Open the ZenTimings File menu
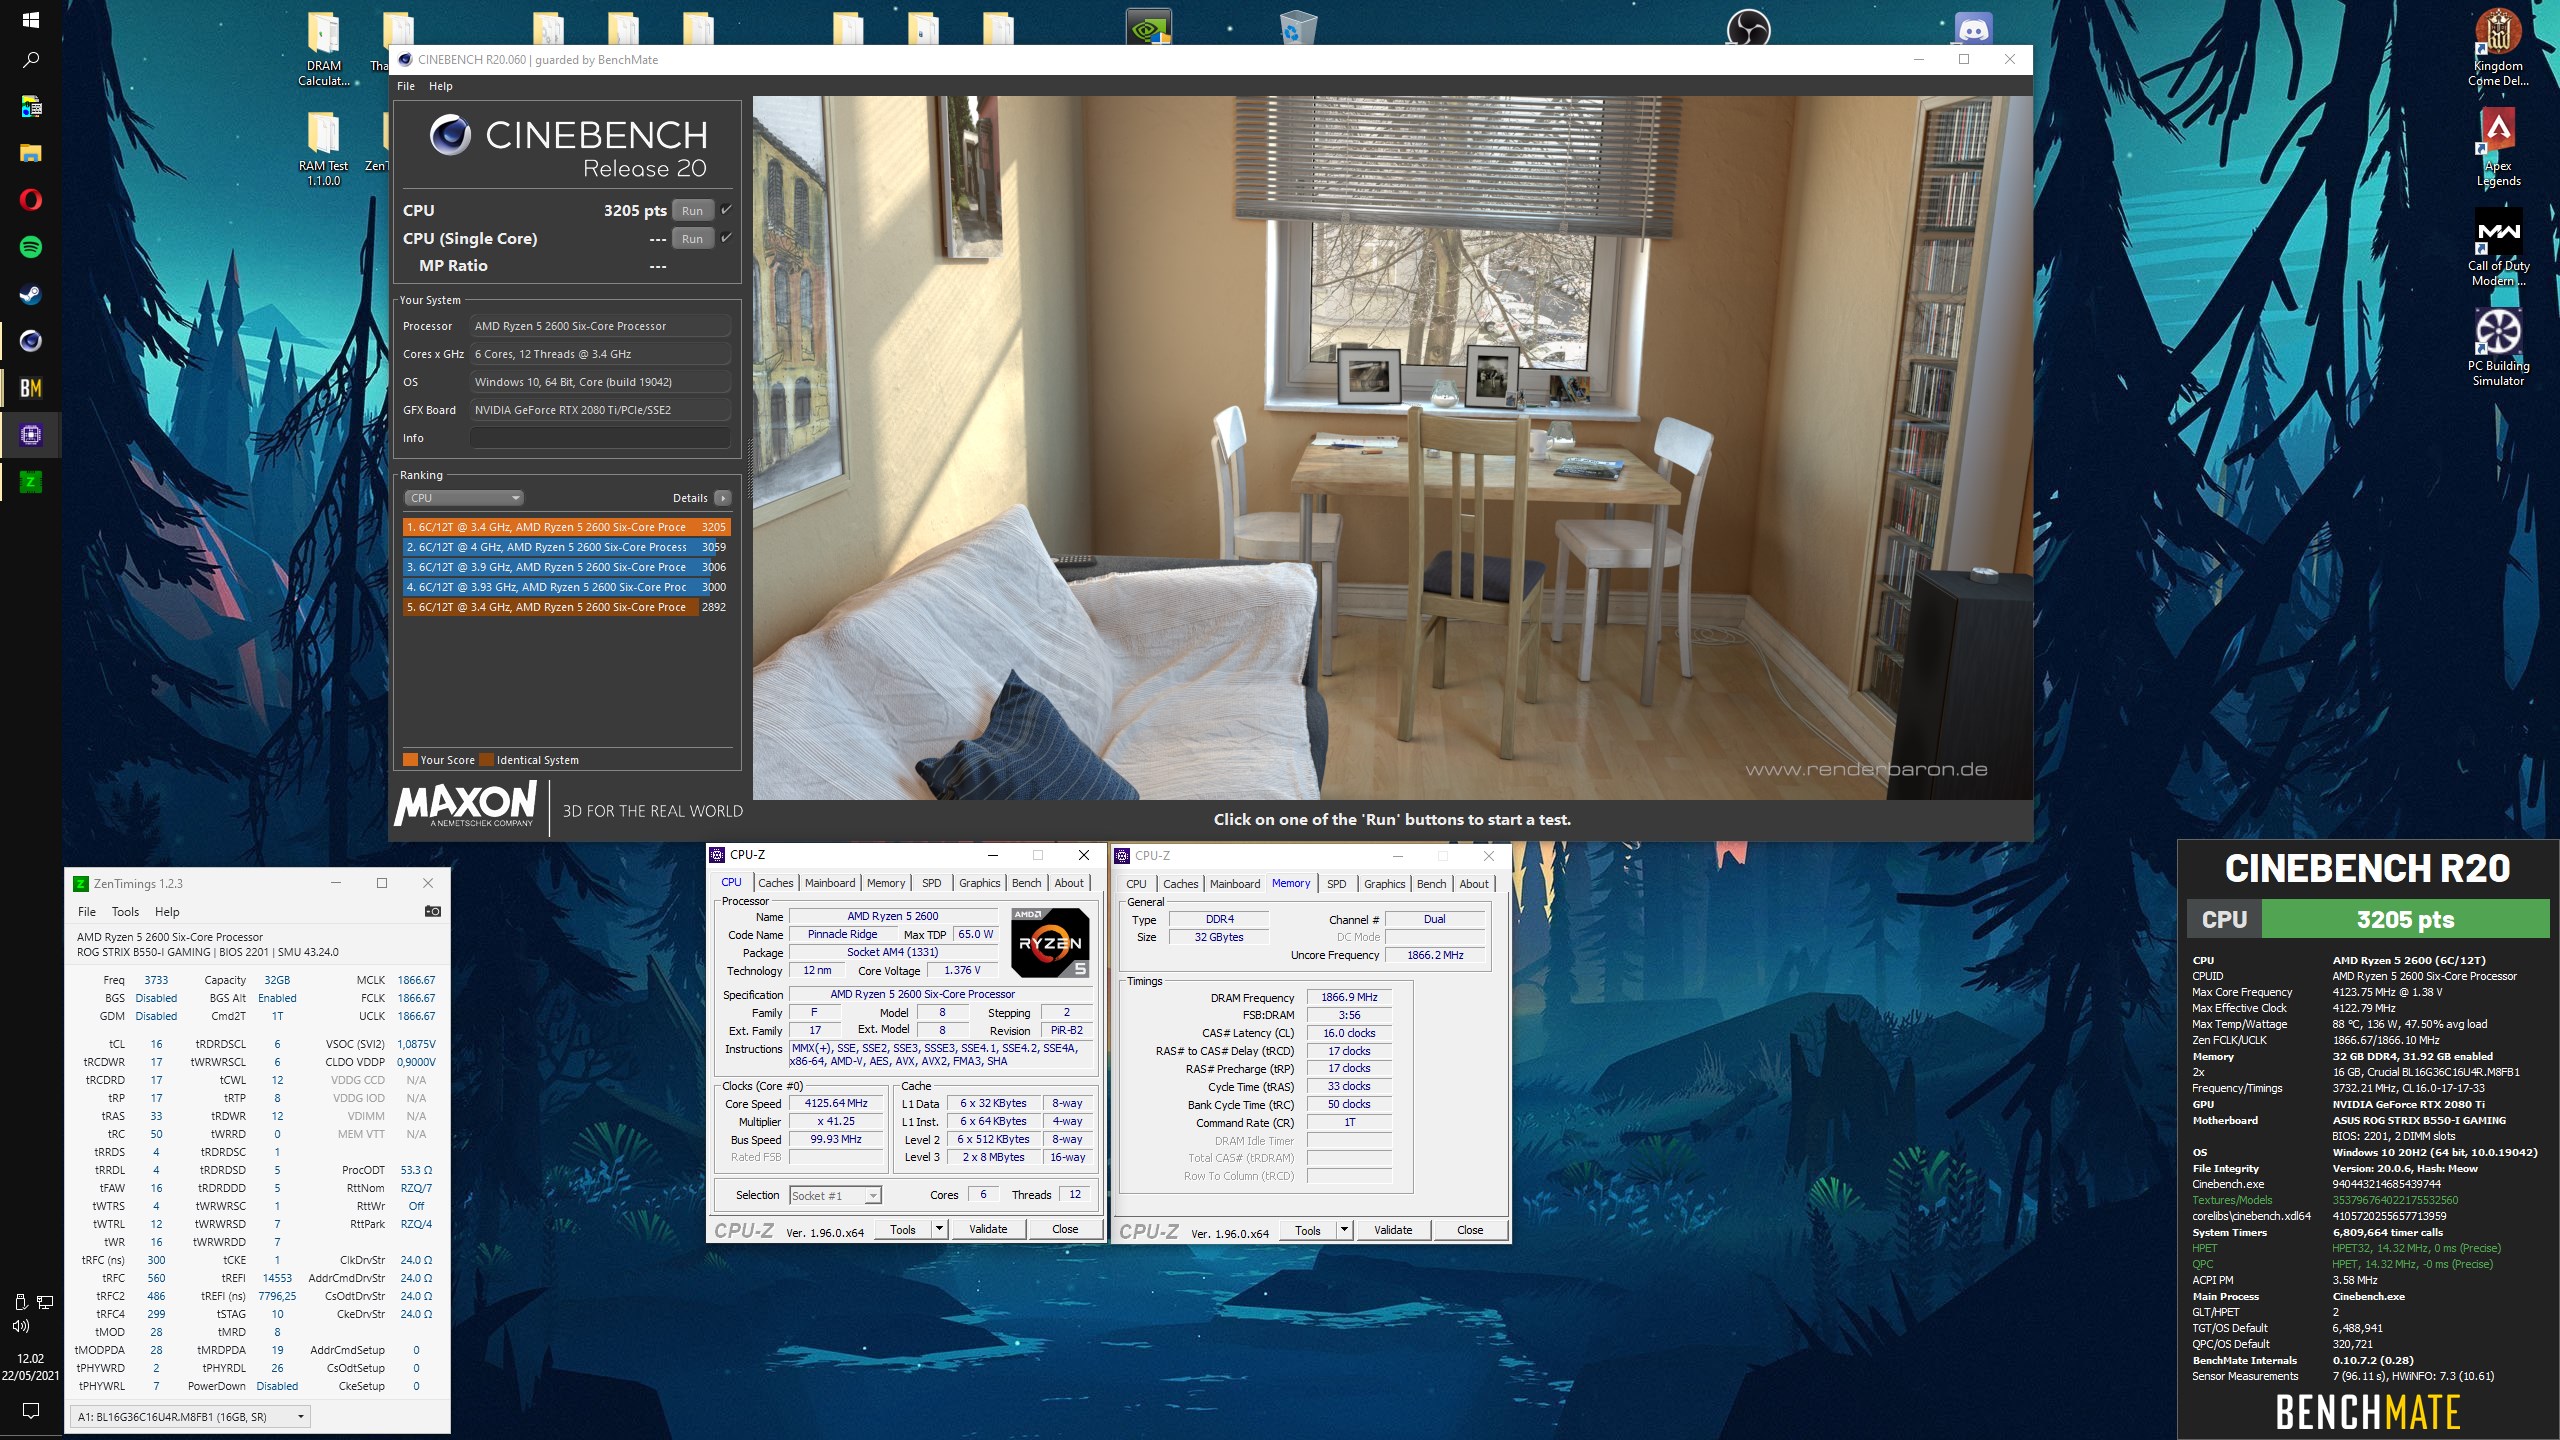Image resolution: width=2560 pixels, height=1440 pixels. click(x=87, y=912)
